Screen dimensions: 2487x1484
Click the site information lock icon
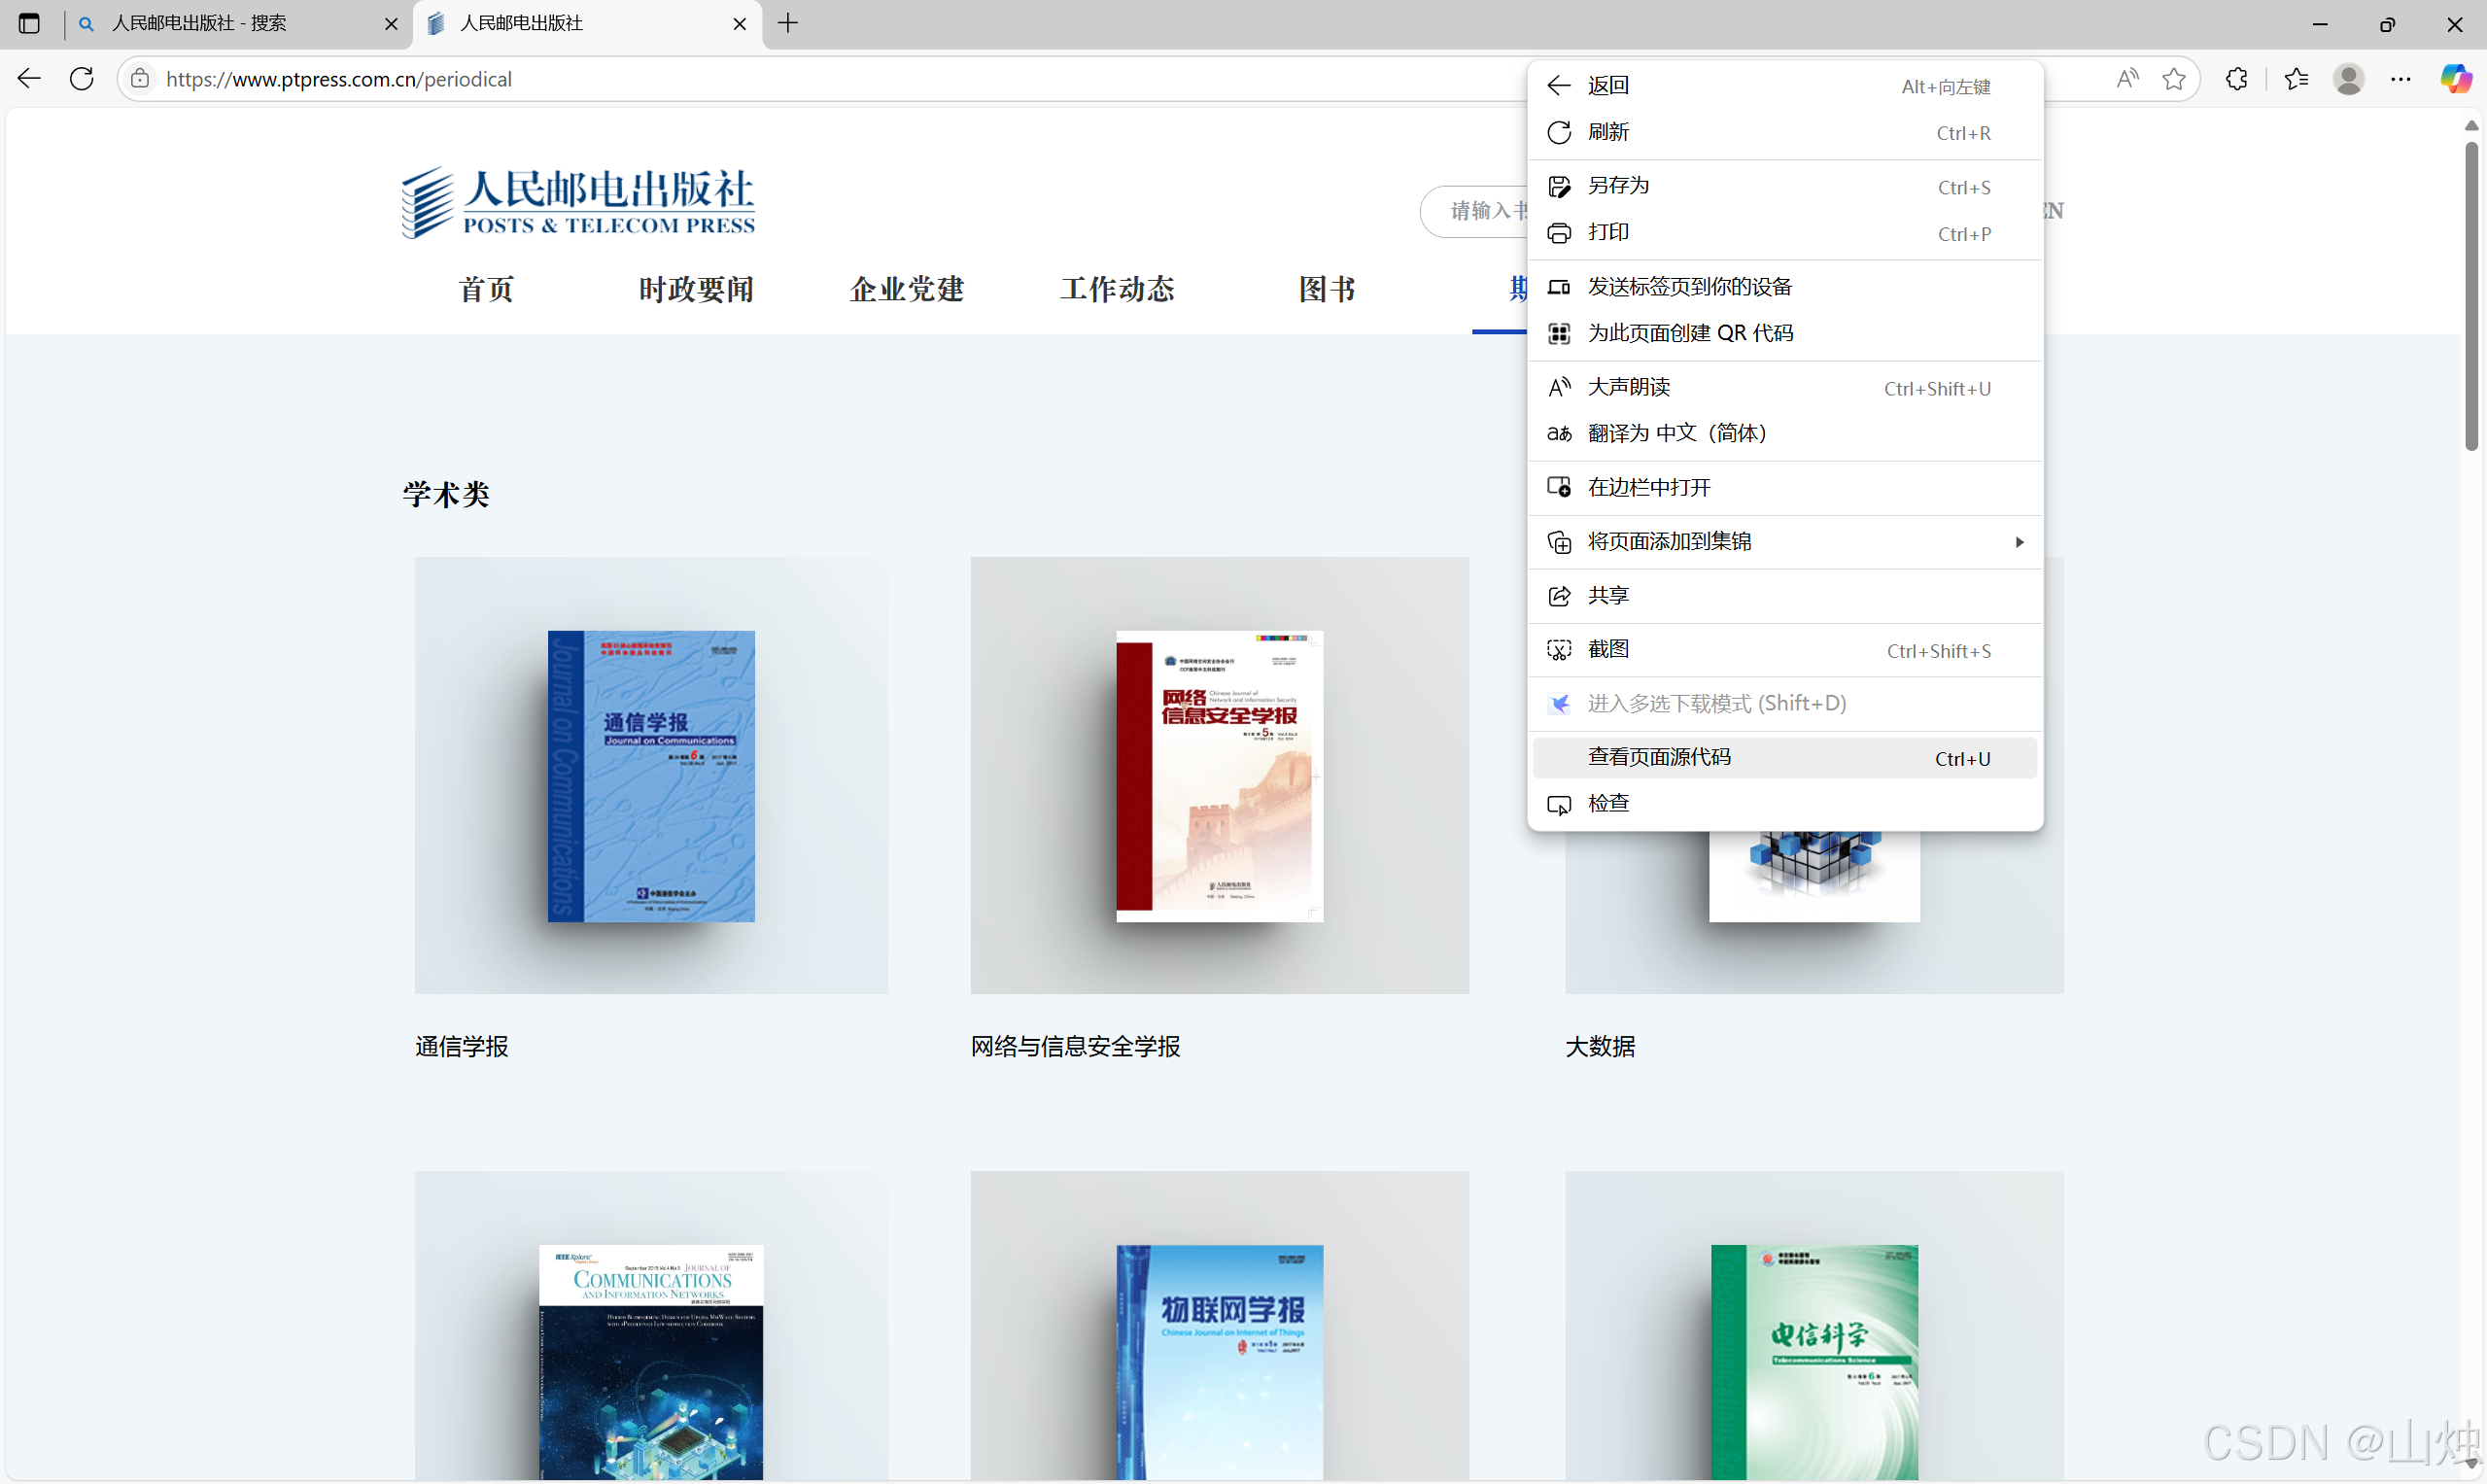(141, 79)
